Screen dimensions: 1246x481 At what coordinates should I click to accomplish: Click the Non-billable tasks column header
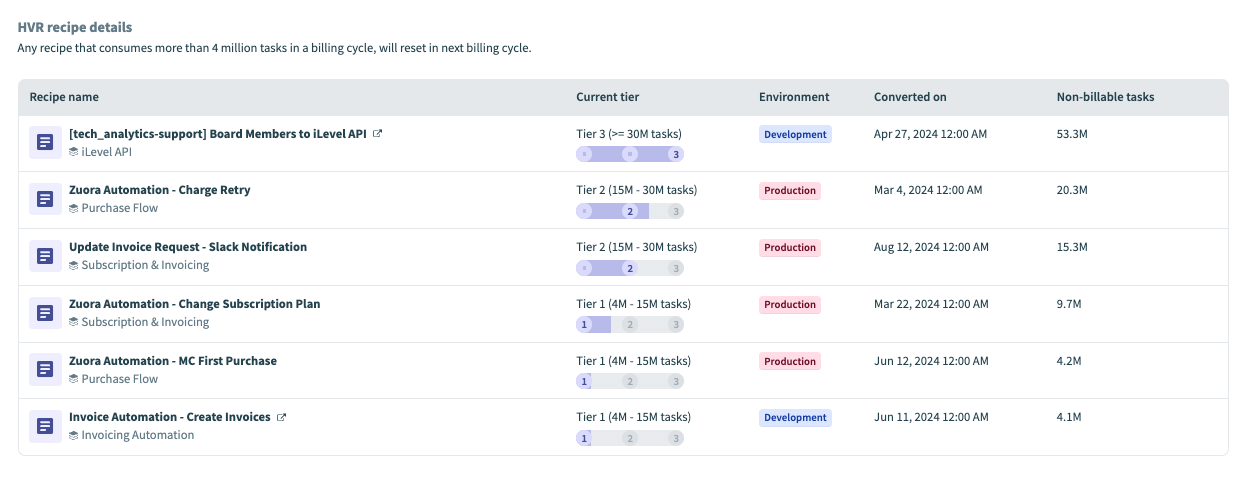[1105, 97]
